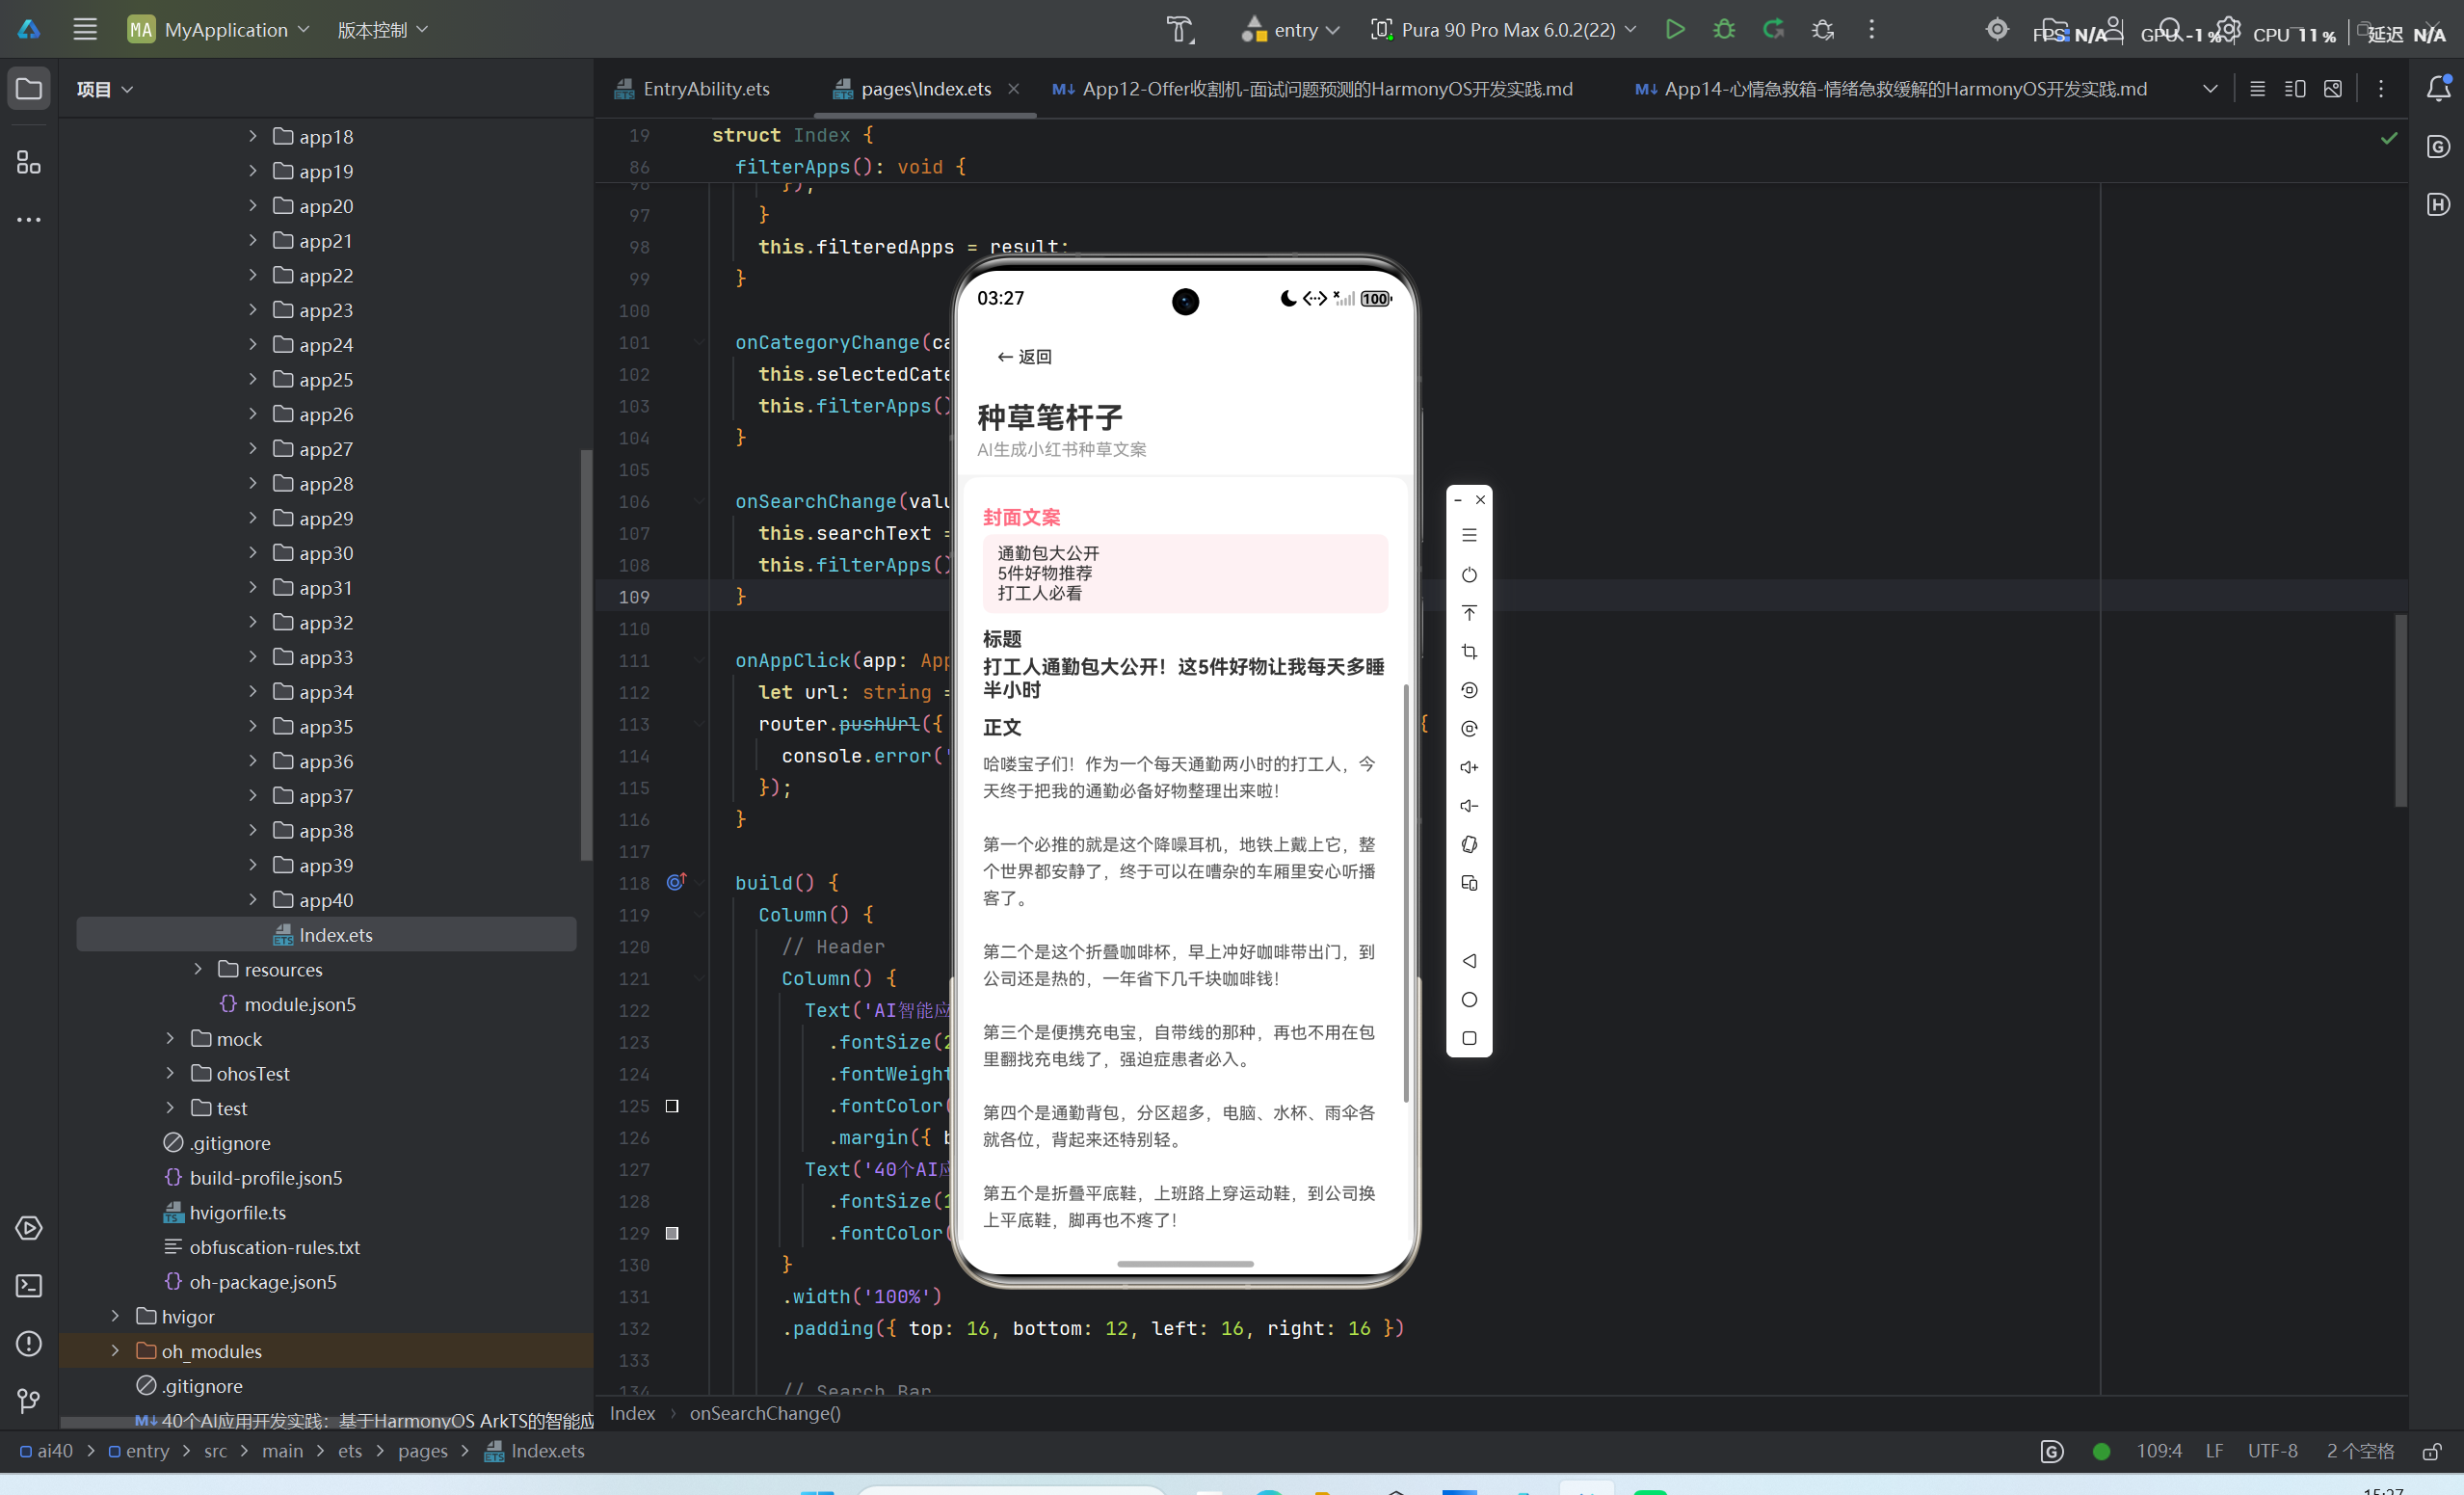Open the 版本控制 dropdown
This screenshot has height=1495, width=2464.
(x=383, y=30)
